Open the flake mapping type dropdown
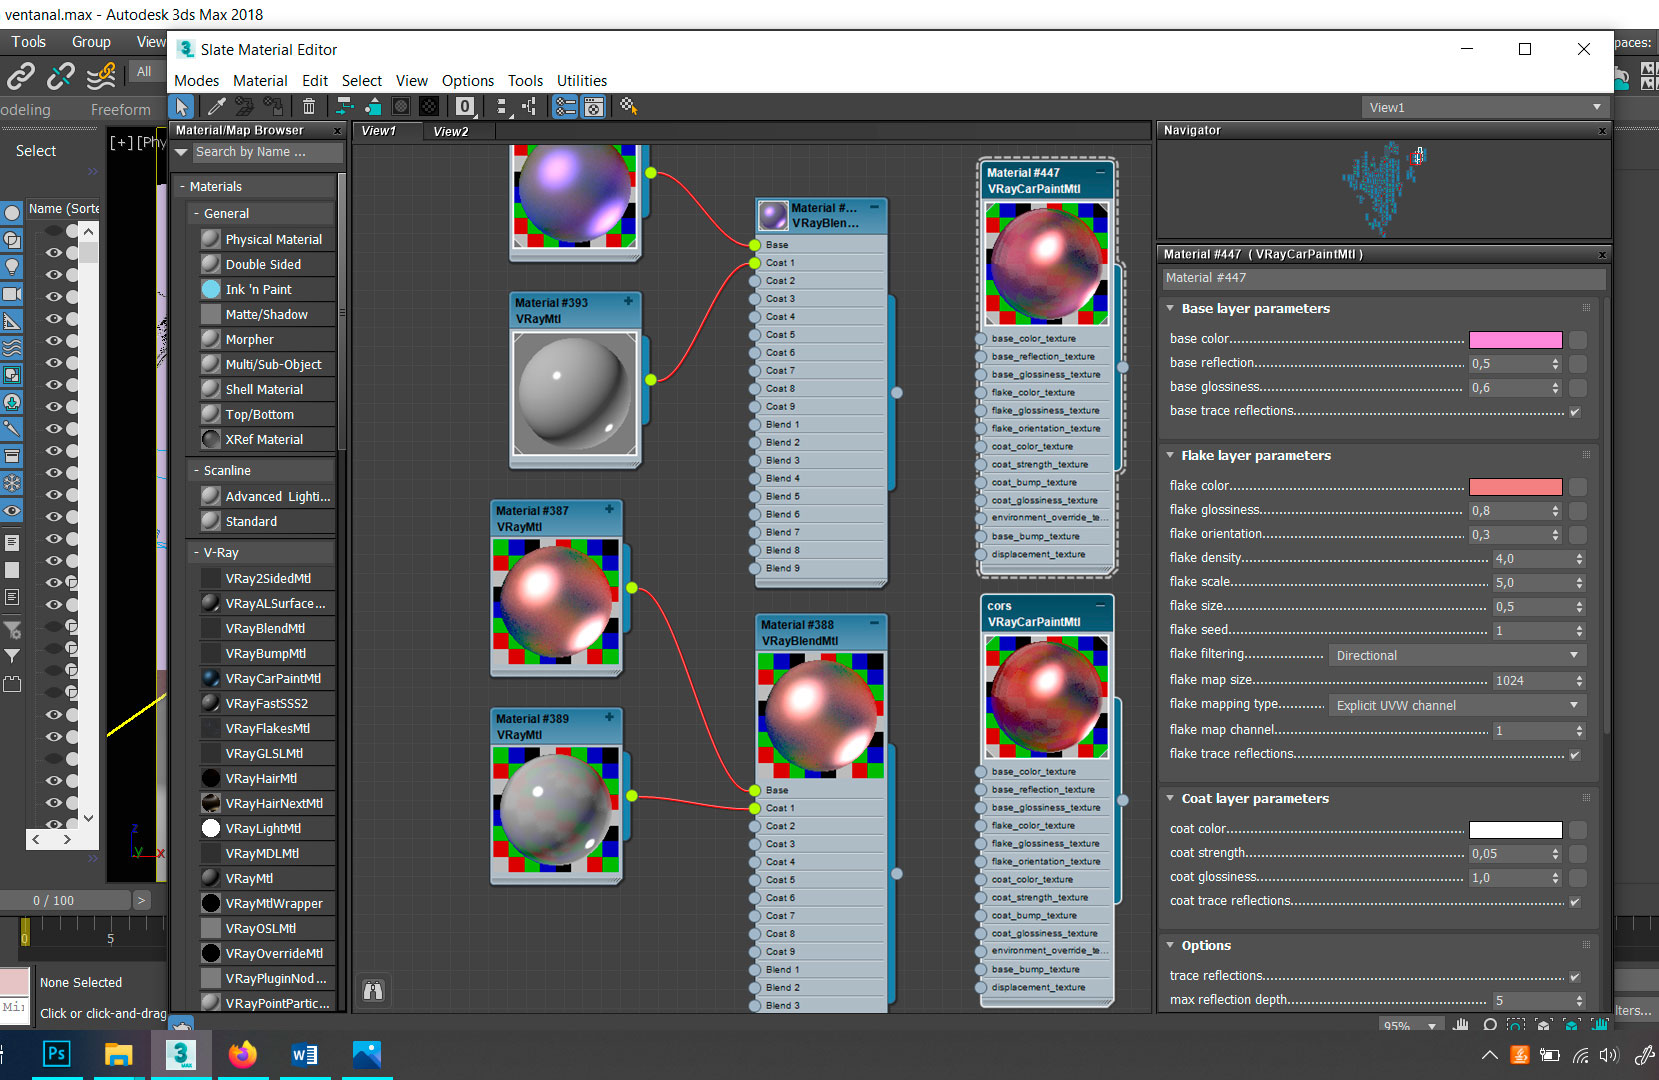The width and height of the screenshot is (1659, 1080). click(1456, 706)
